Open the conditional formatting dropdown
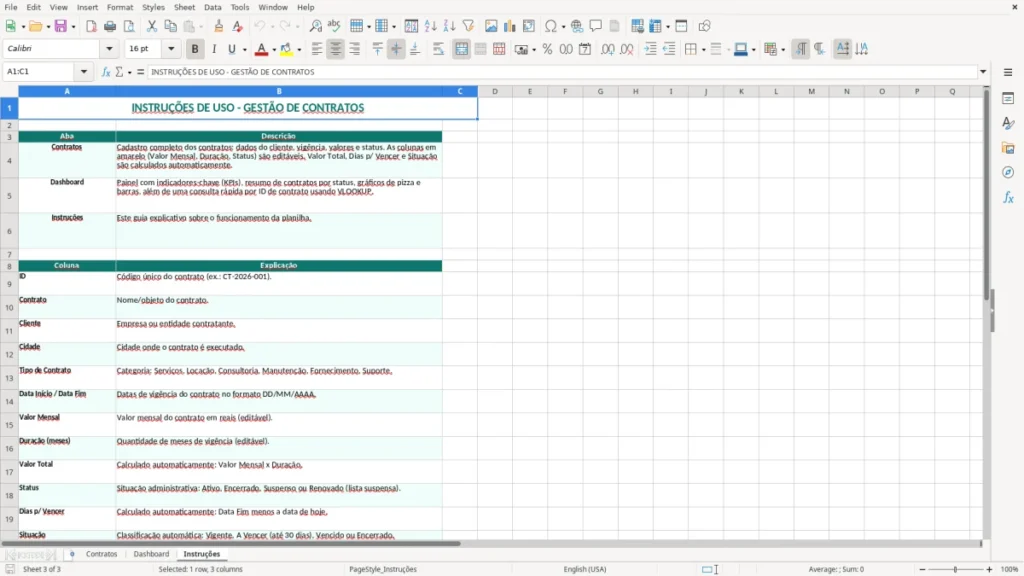1024x576 pixels. (x=782, y=50)
